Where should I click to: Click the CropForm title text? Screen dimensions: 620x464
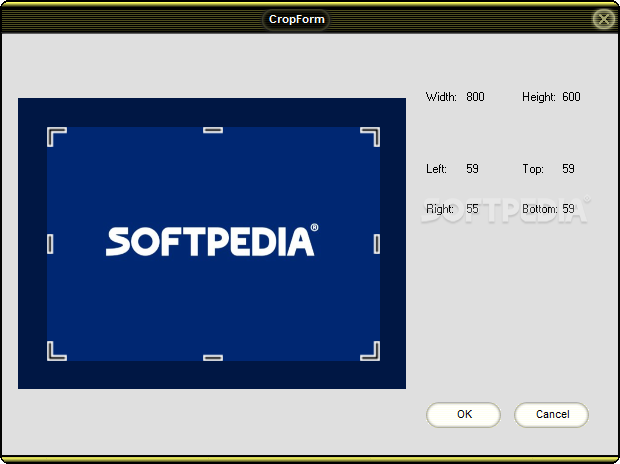297,19
